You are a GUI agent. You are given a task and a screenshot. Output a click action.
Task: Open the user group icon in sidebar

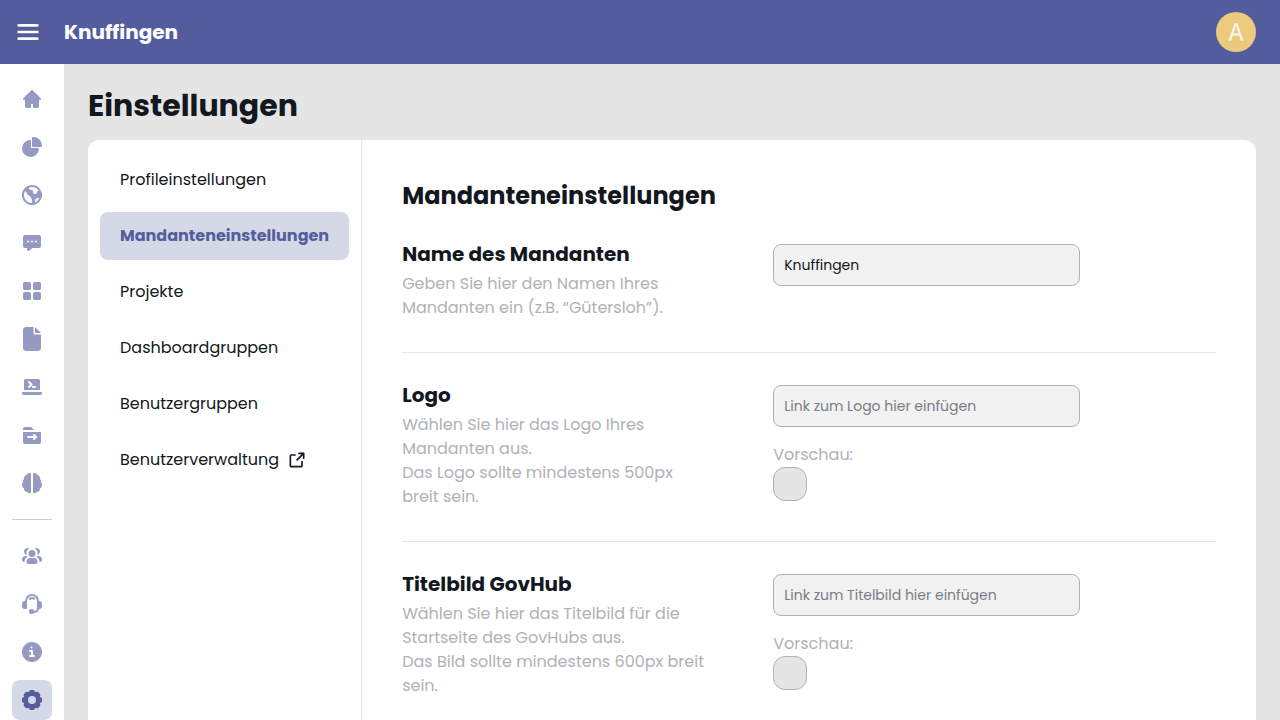click(32, 556)
